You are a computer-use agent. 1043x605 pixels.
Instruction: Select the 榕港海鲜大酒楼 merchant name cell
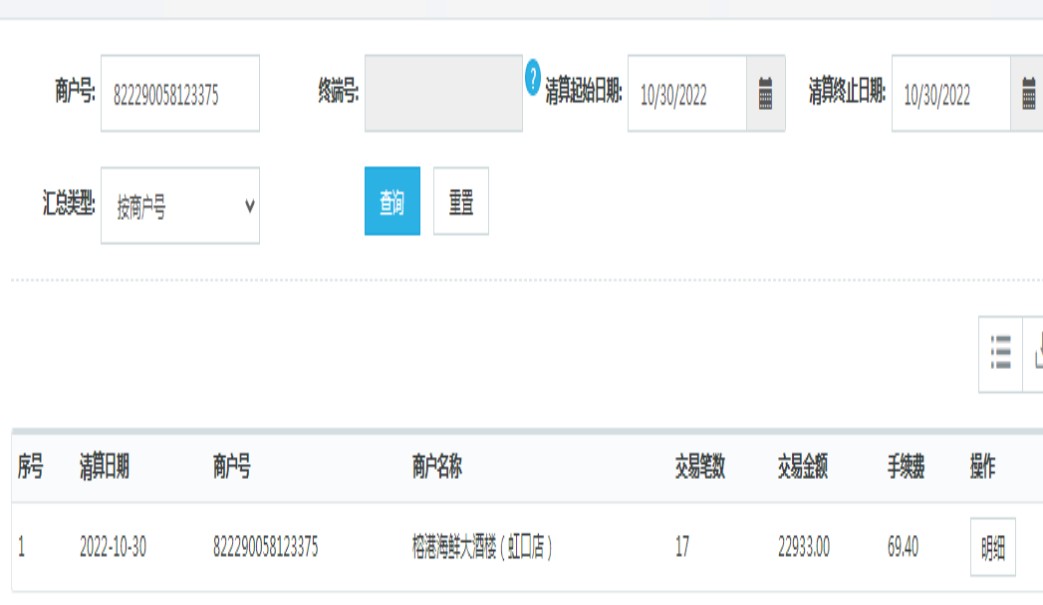482,548
